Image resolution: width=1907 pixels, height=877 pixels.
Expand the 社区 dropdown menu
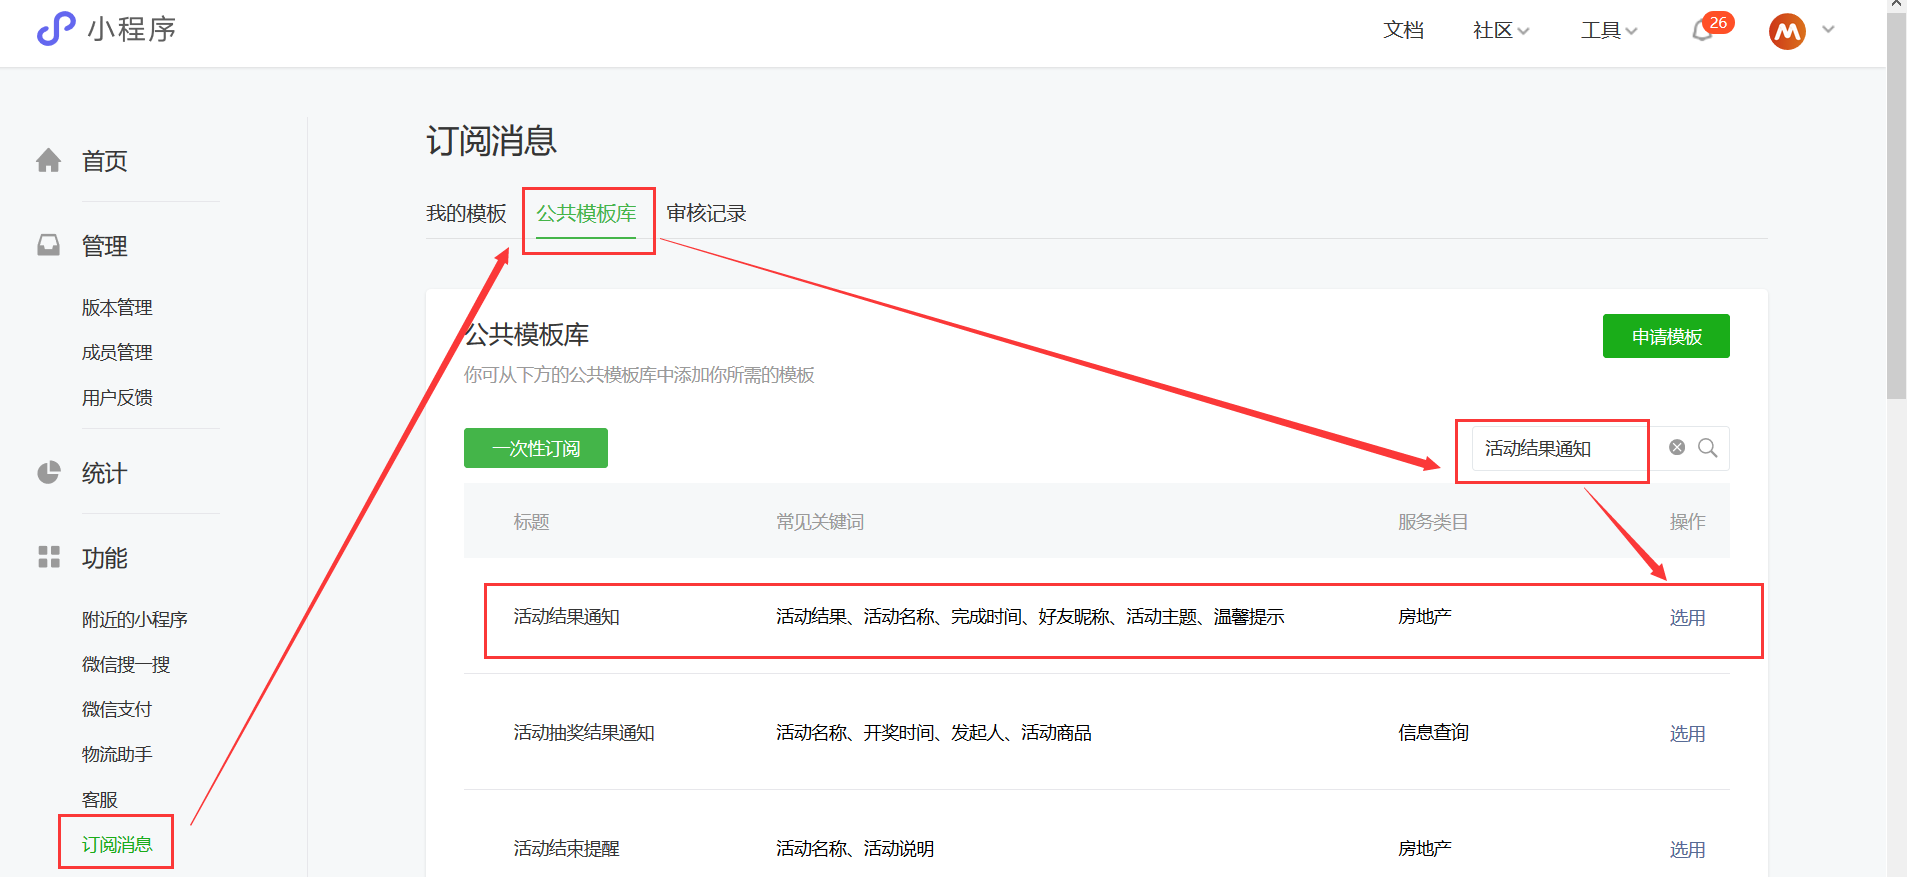pos(1501,30)
